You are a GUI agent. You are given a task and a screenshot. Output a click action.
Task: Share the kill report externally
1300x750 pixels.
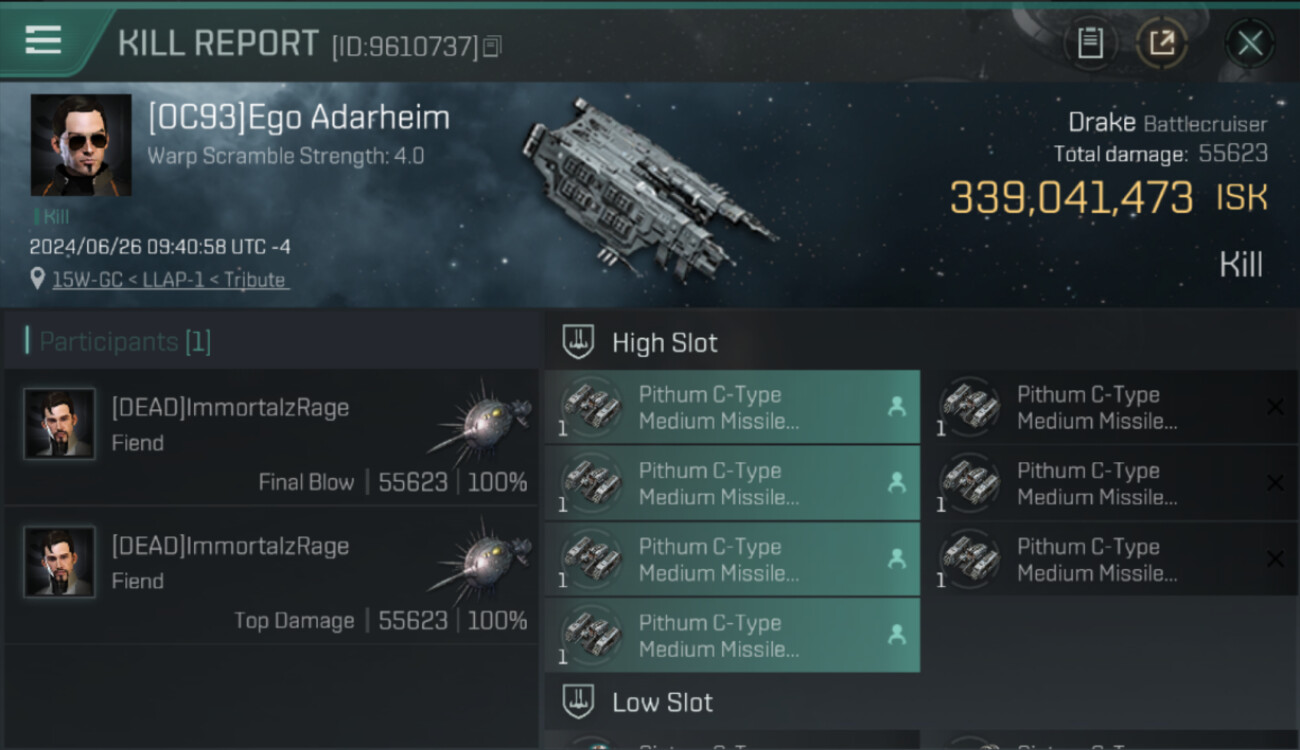coord(1161,43)
